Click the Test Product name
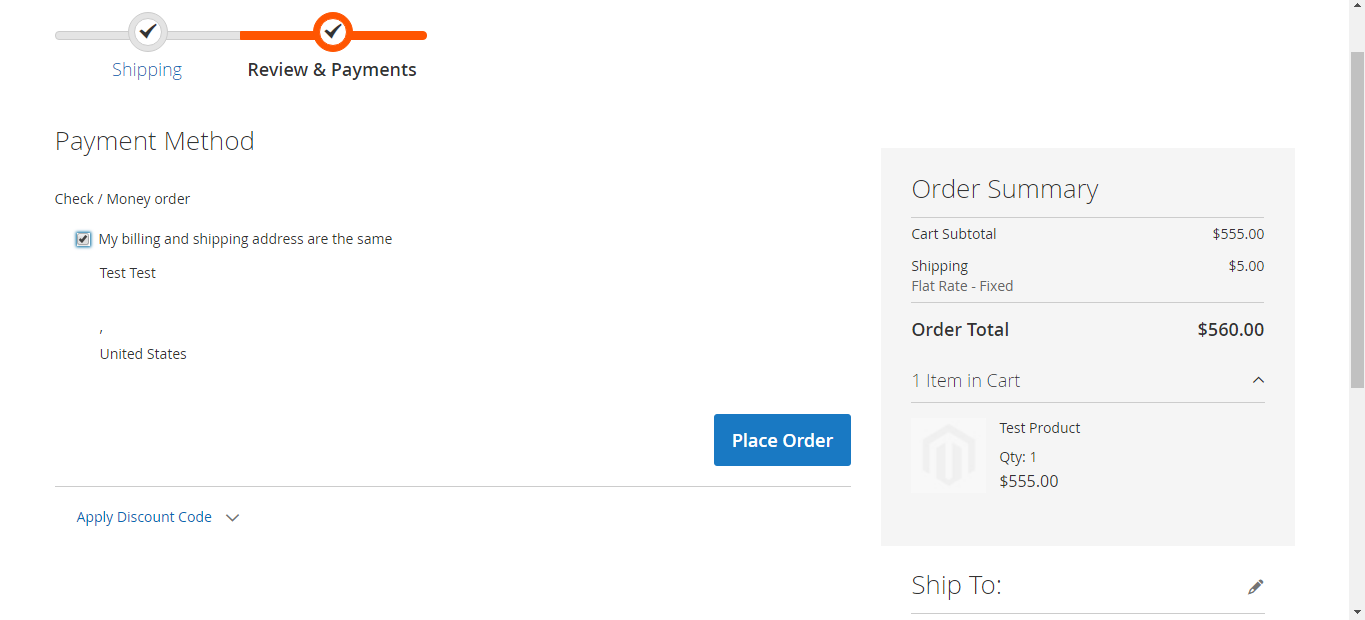The width and height of the screenshot is (1365, 620). tap(1039, 427)
